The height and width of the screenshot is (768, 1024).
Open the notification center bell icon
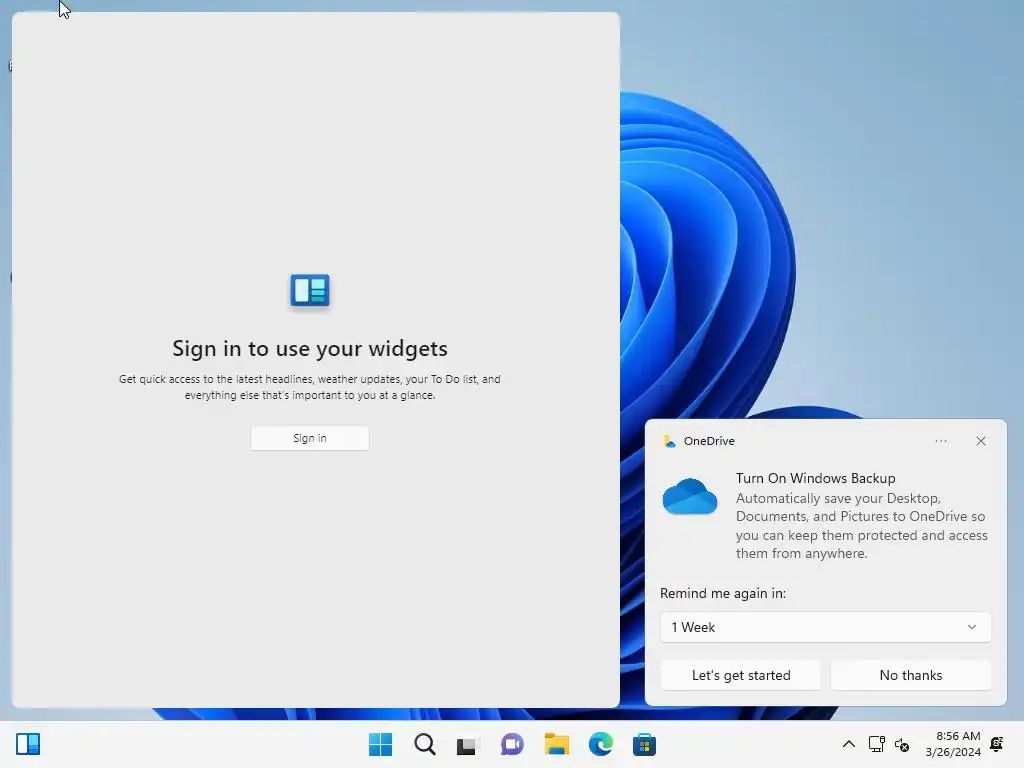pos(997,744)
